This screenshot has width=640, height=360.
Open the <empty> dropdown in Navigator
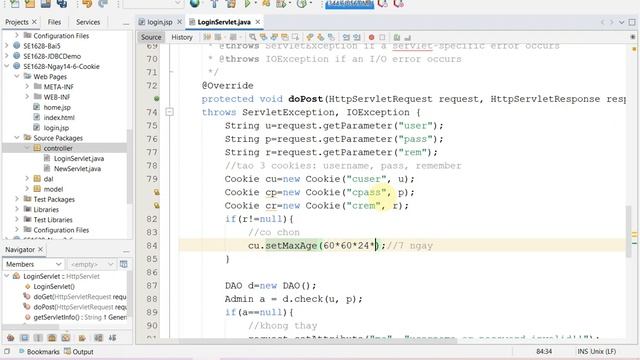[92, 264]
